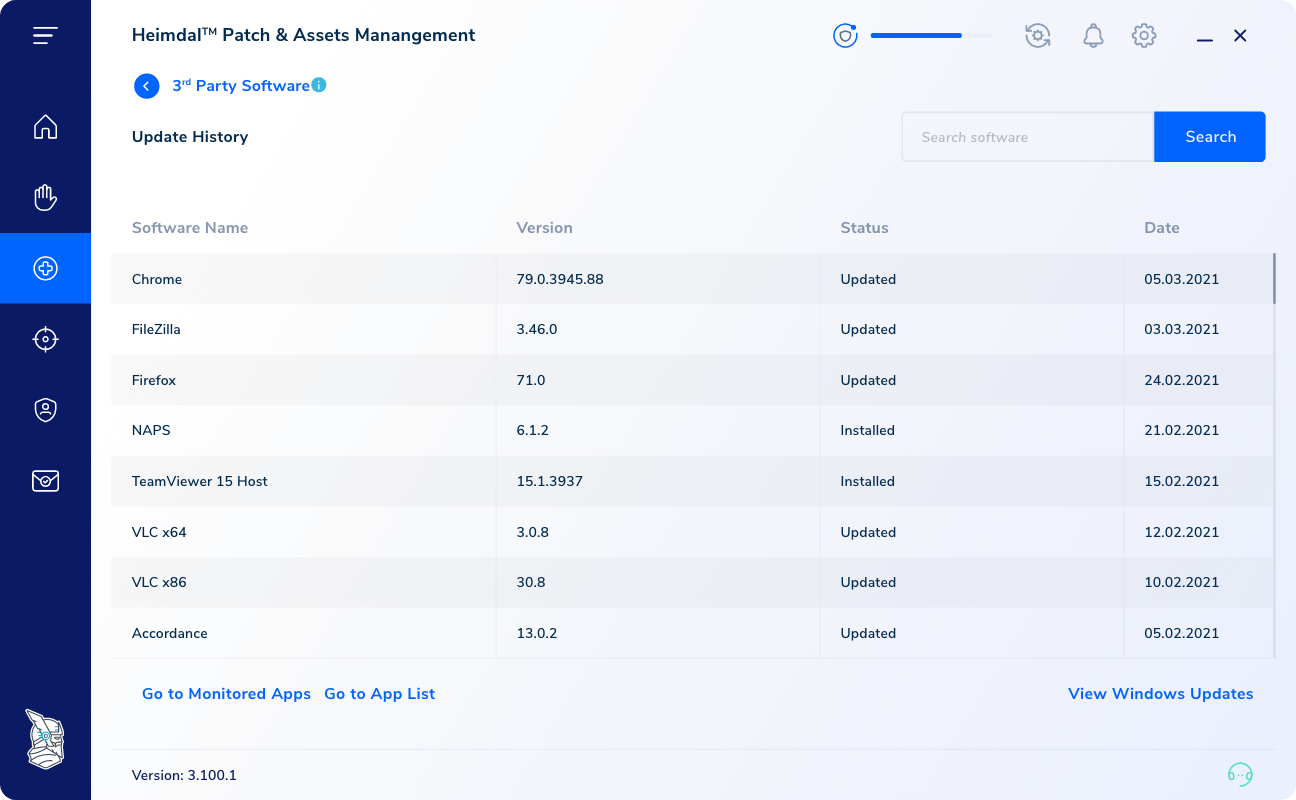Image resolution: width=1296 pixels, height=800 pixels.
Task: Open Go to Monitored Apps link
Action: pyautogui.click(x=226, y=694)
